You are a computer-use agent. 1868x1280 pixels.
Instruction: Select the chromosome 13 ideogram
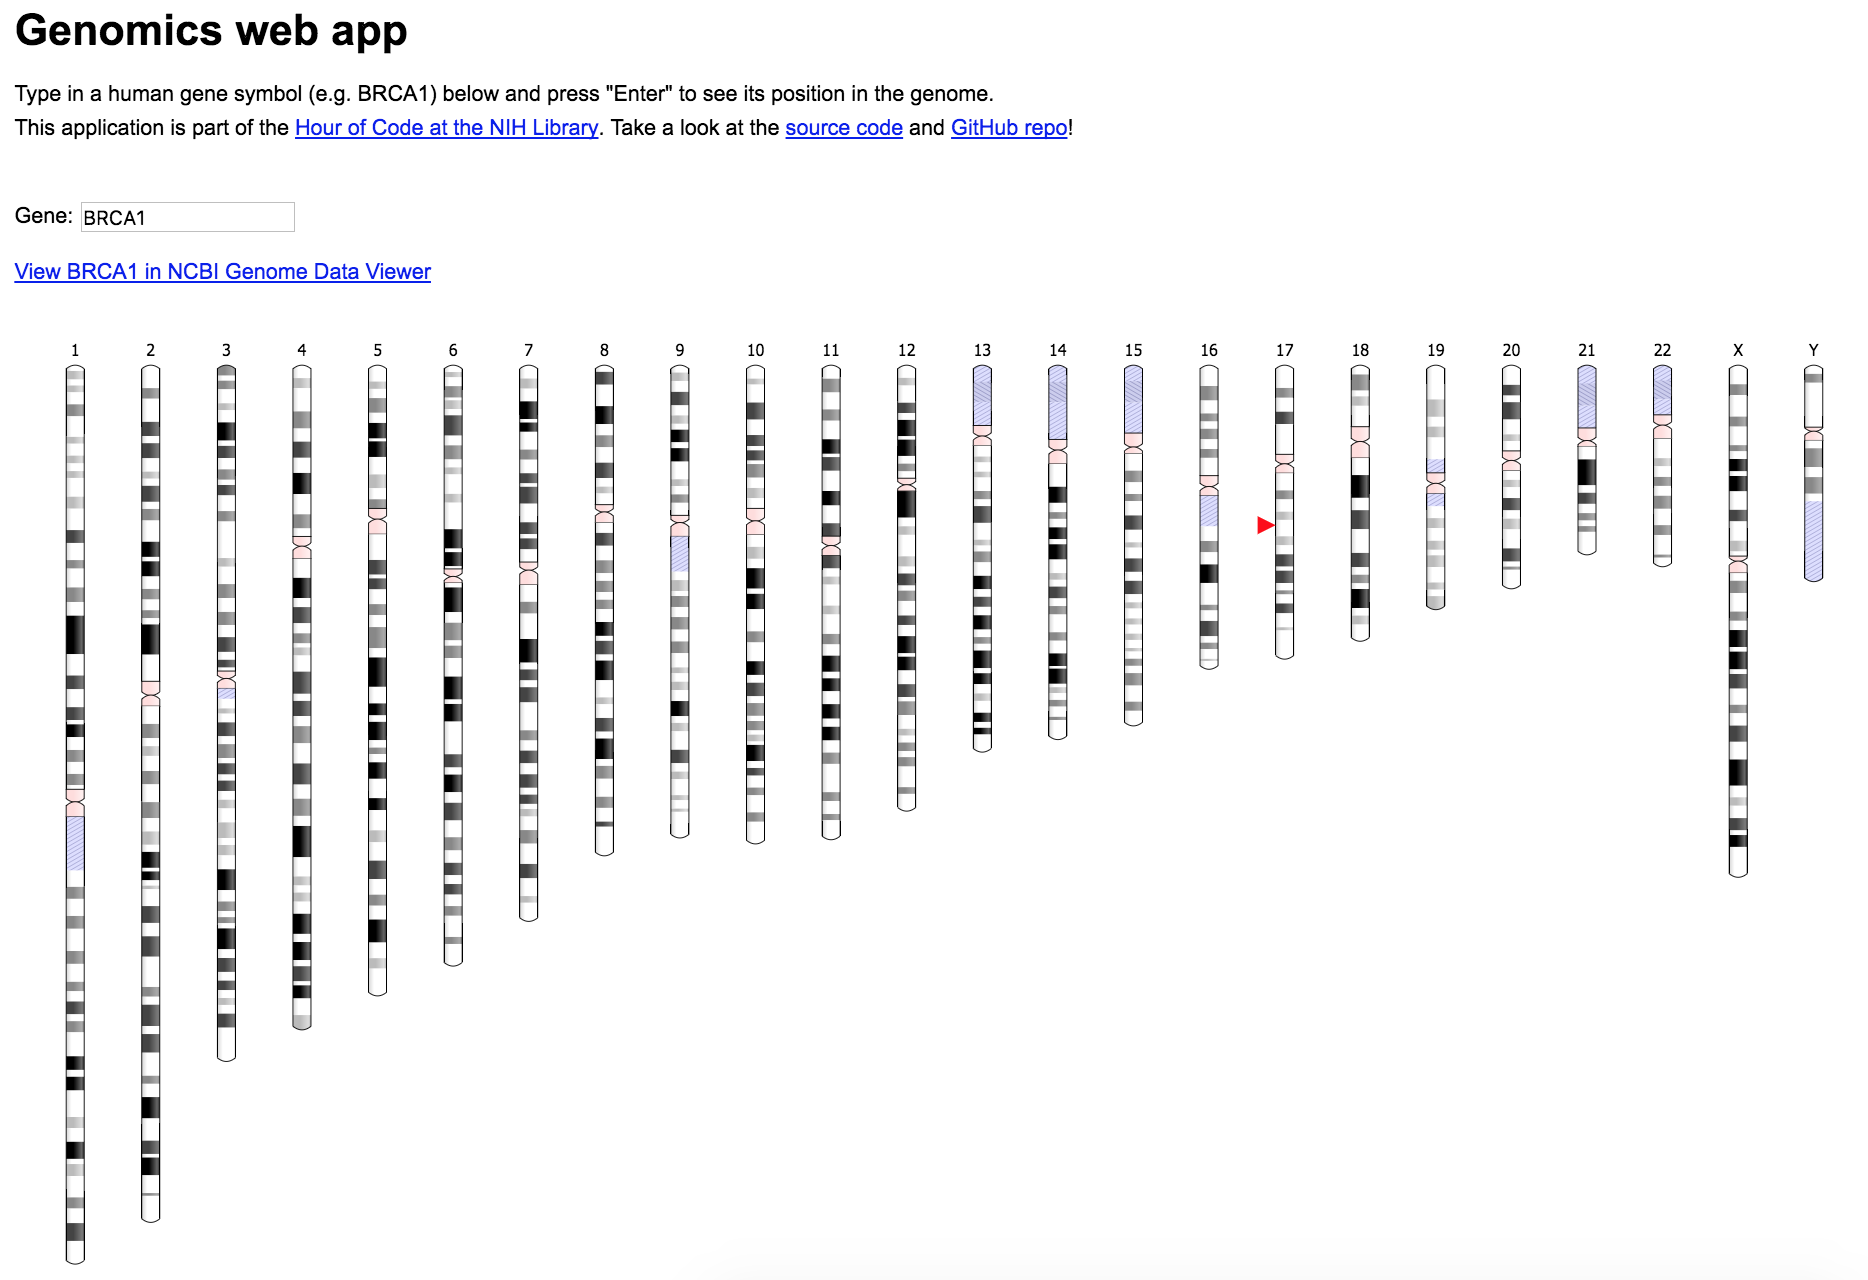[x=982, y=558]
